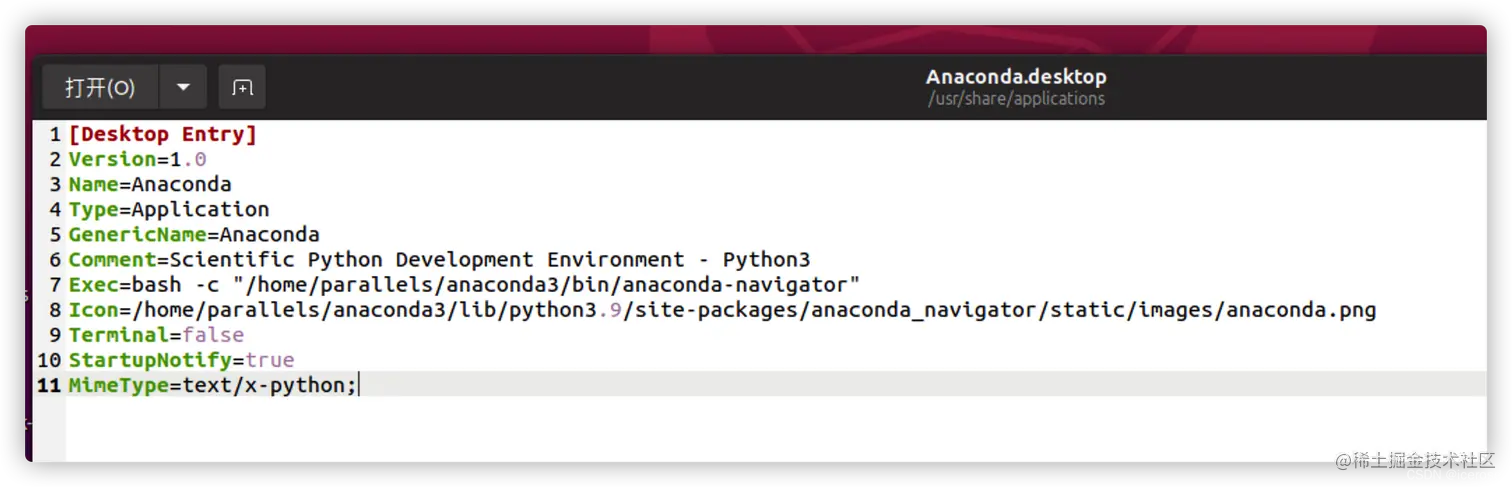Click the true value after StartupNotify

click(269, 360)
